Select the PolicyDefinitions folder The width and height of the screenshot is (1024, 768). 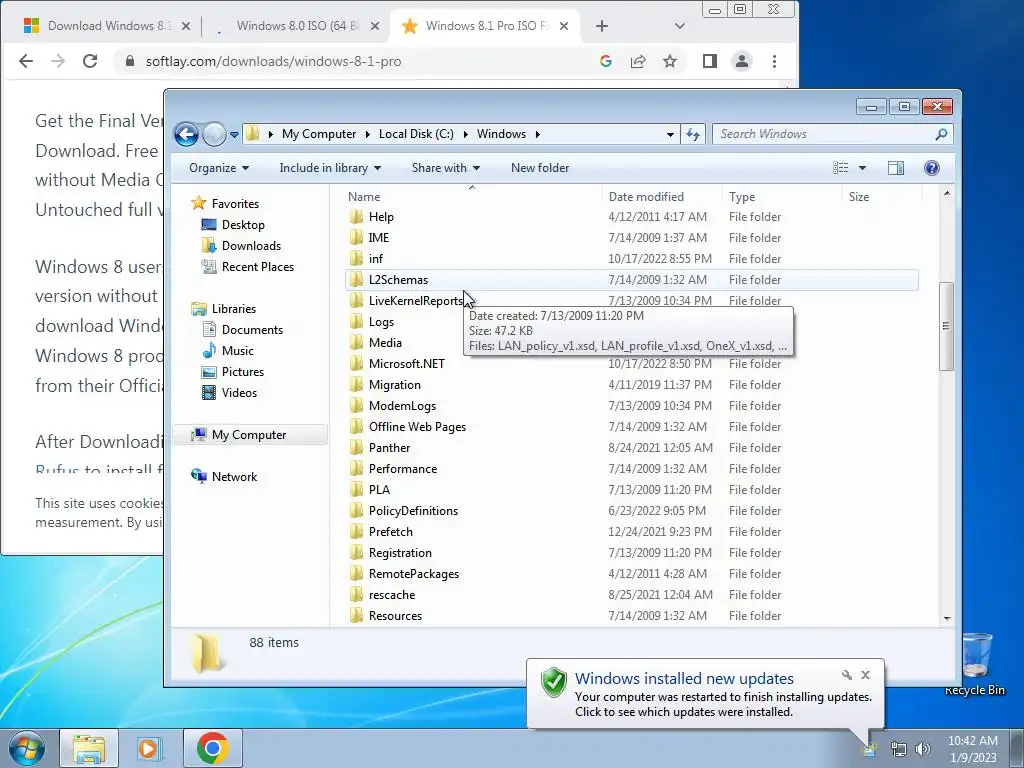pos(413,511)
